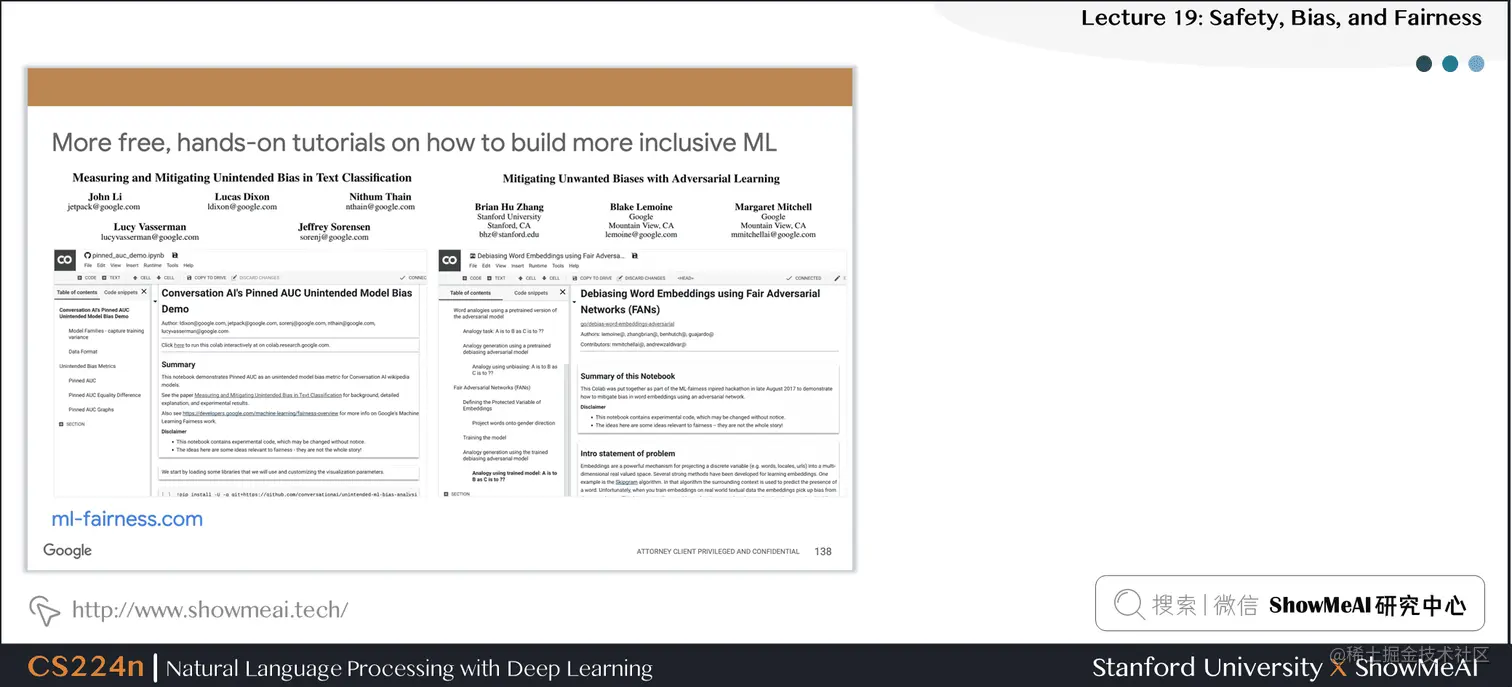
Task: Open Pinned AUC Graphs contents entry
Action: point(91,409)
